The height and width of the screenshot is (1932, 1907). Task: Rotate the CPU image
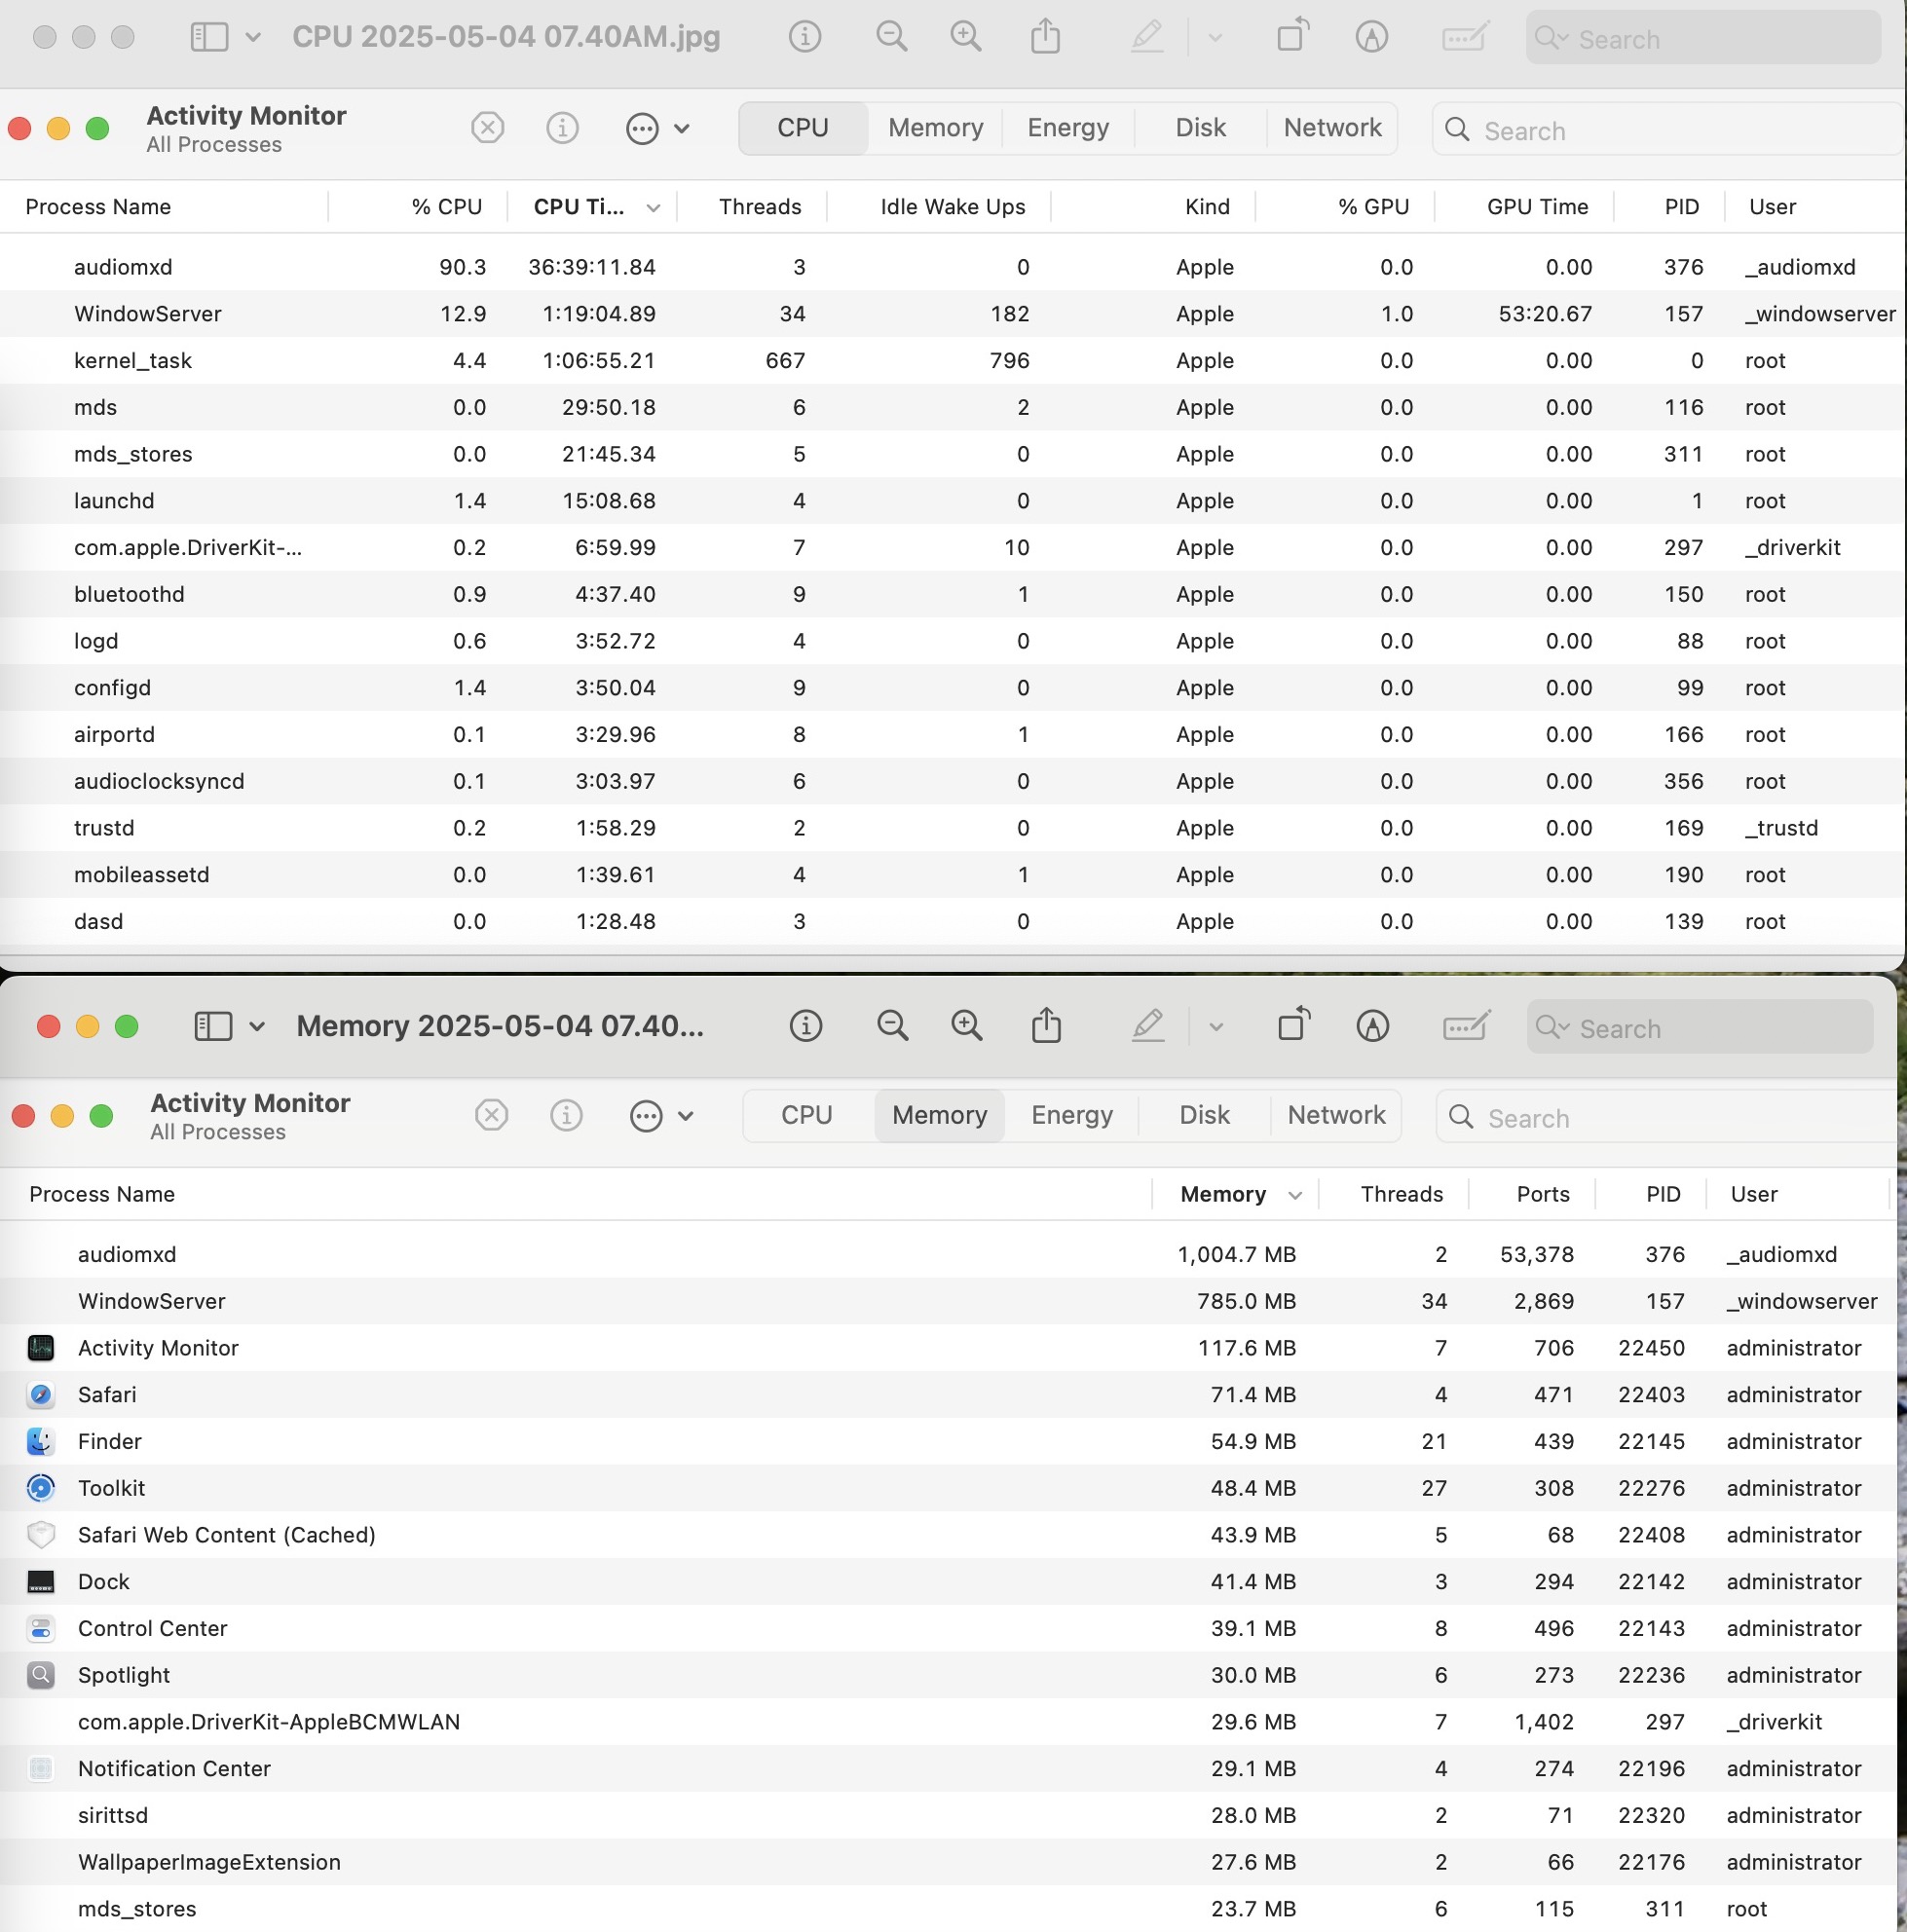tap(1293, 35)
